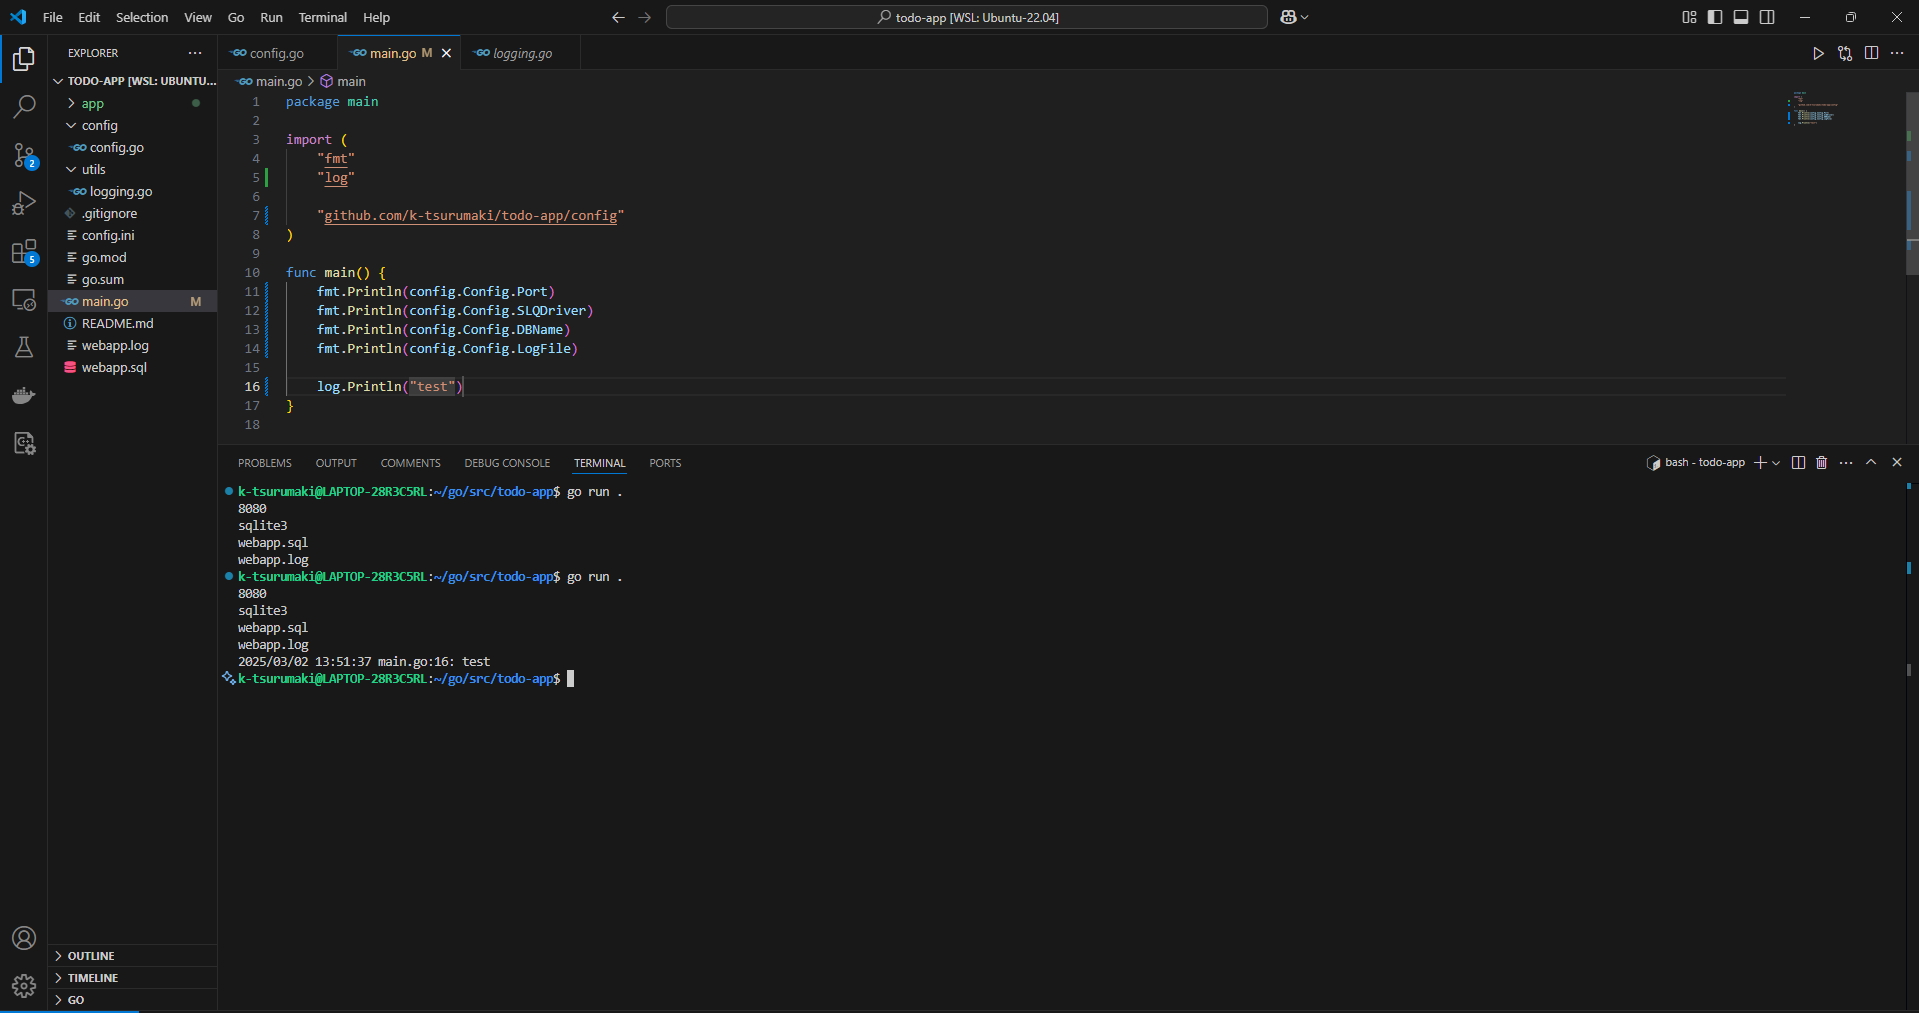Split the terminal pane

click(x=1798, y=463)
